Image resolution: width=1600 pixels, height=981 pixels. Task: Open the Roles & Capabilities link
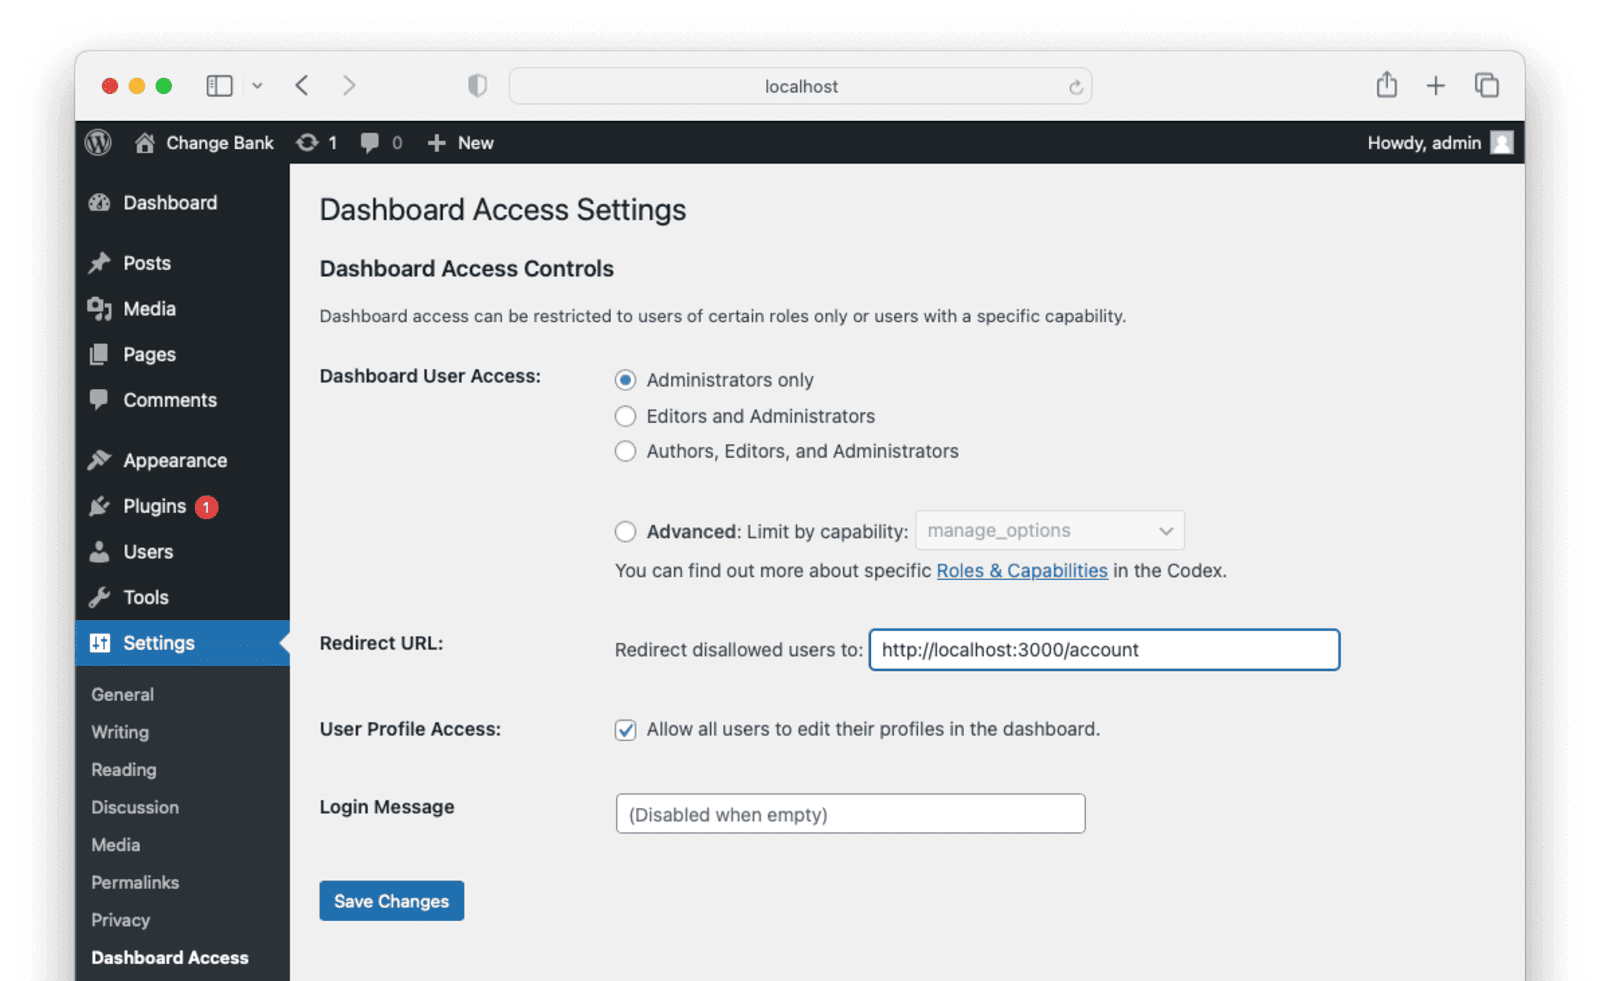(1021, 570)
